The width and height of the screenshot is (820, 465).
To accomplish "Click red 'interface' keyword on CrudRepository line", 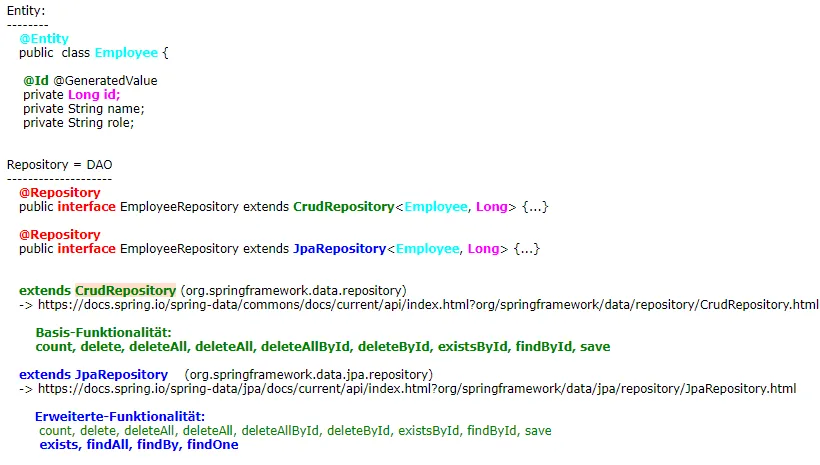I will tap(86, 207).
